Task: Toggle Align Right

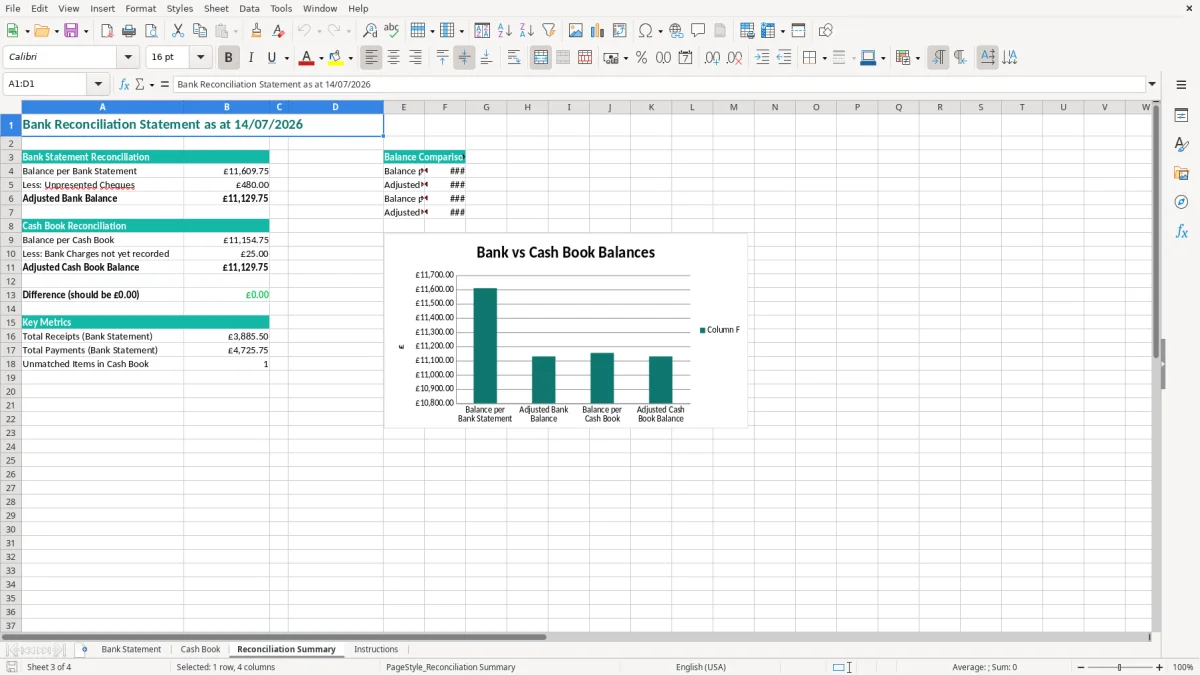Action: pyautogui.click(x=416, y=58)
